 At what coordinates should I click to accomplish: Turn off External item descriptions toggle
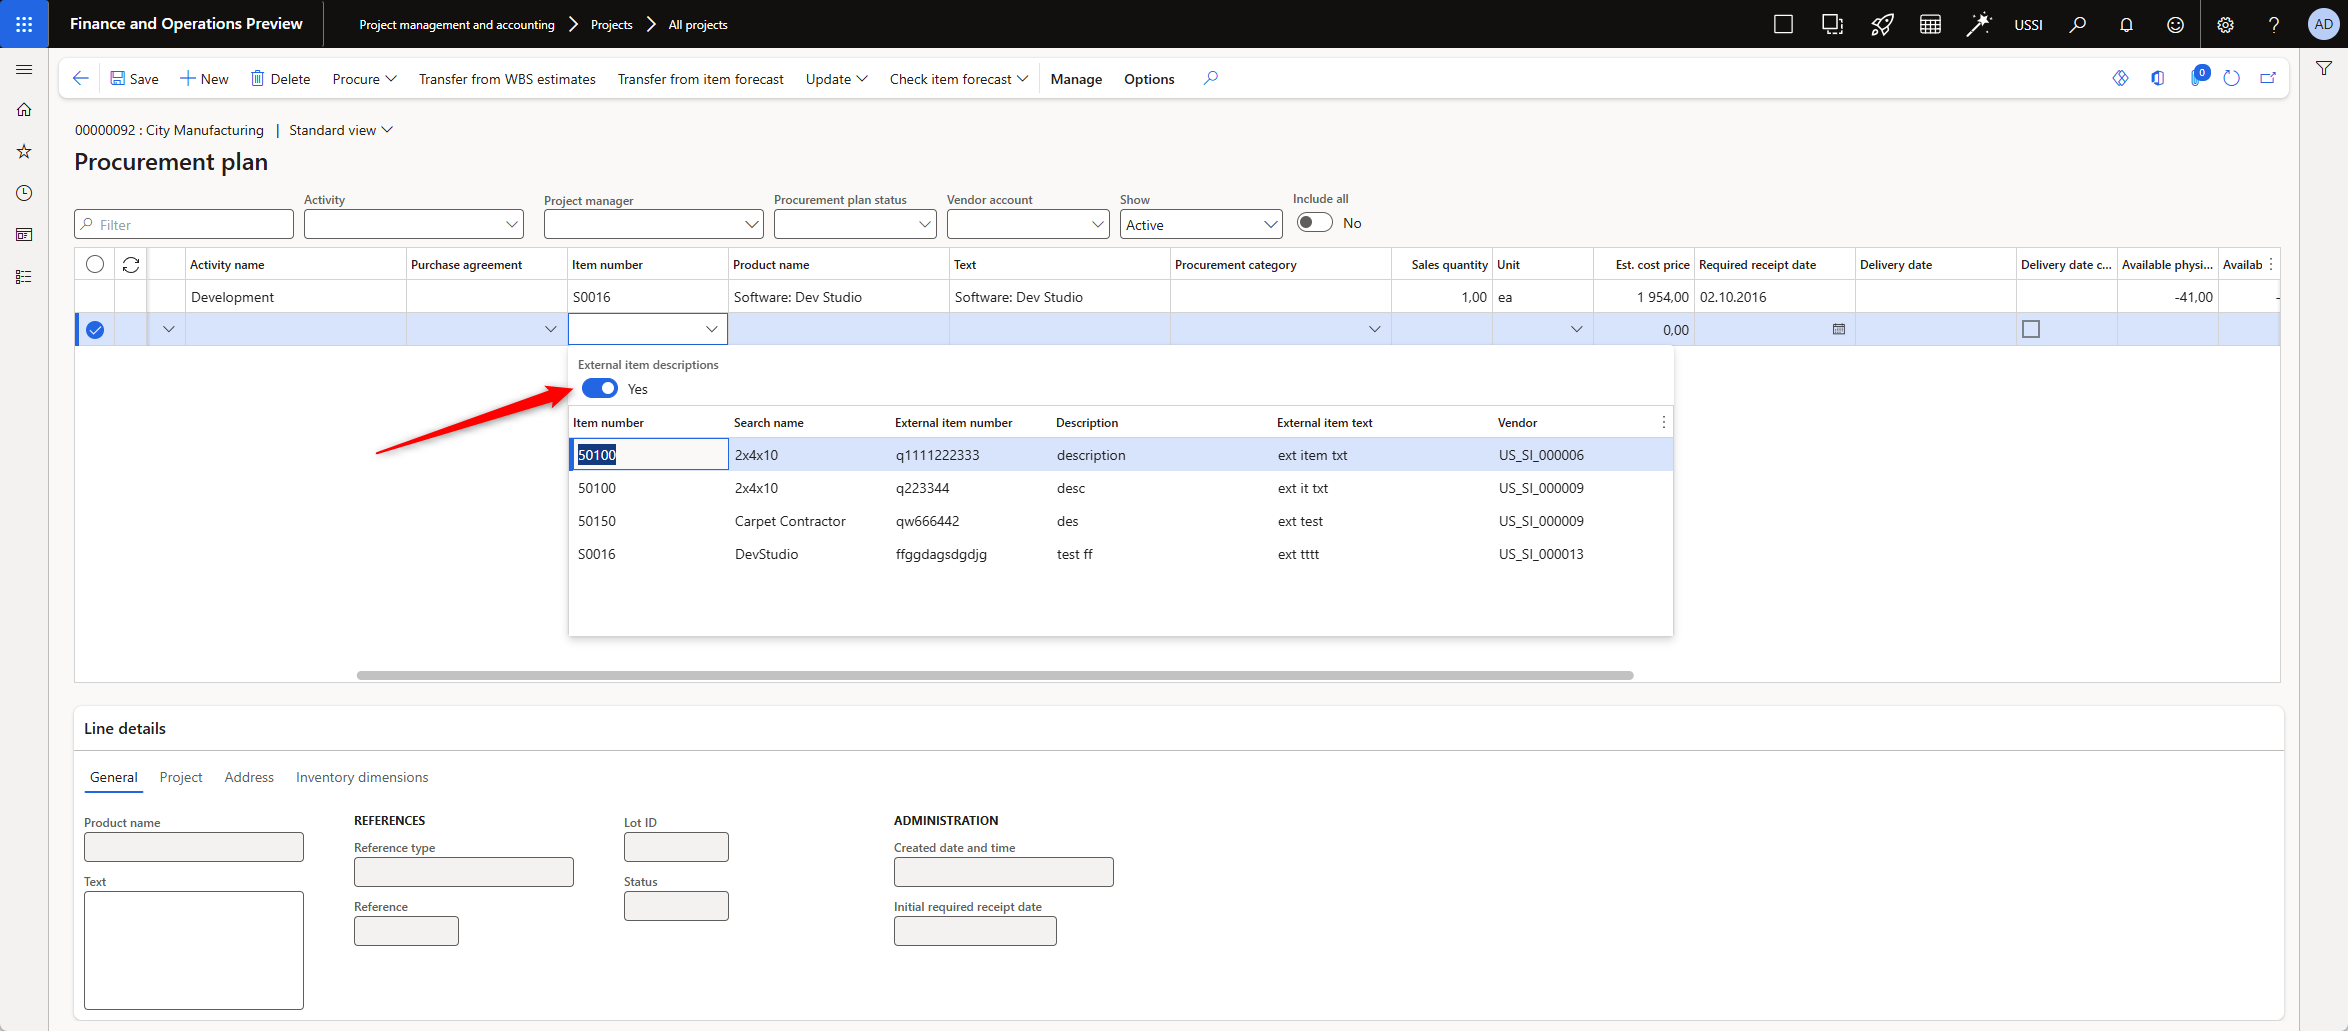click(x=600, y=389)
